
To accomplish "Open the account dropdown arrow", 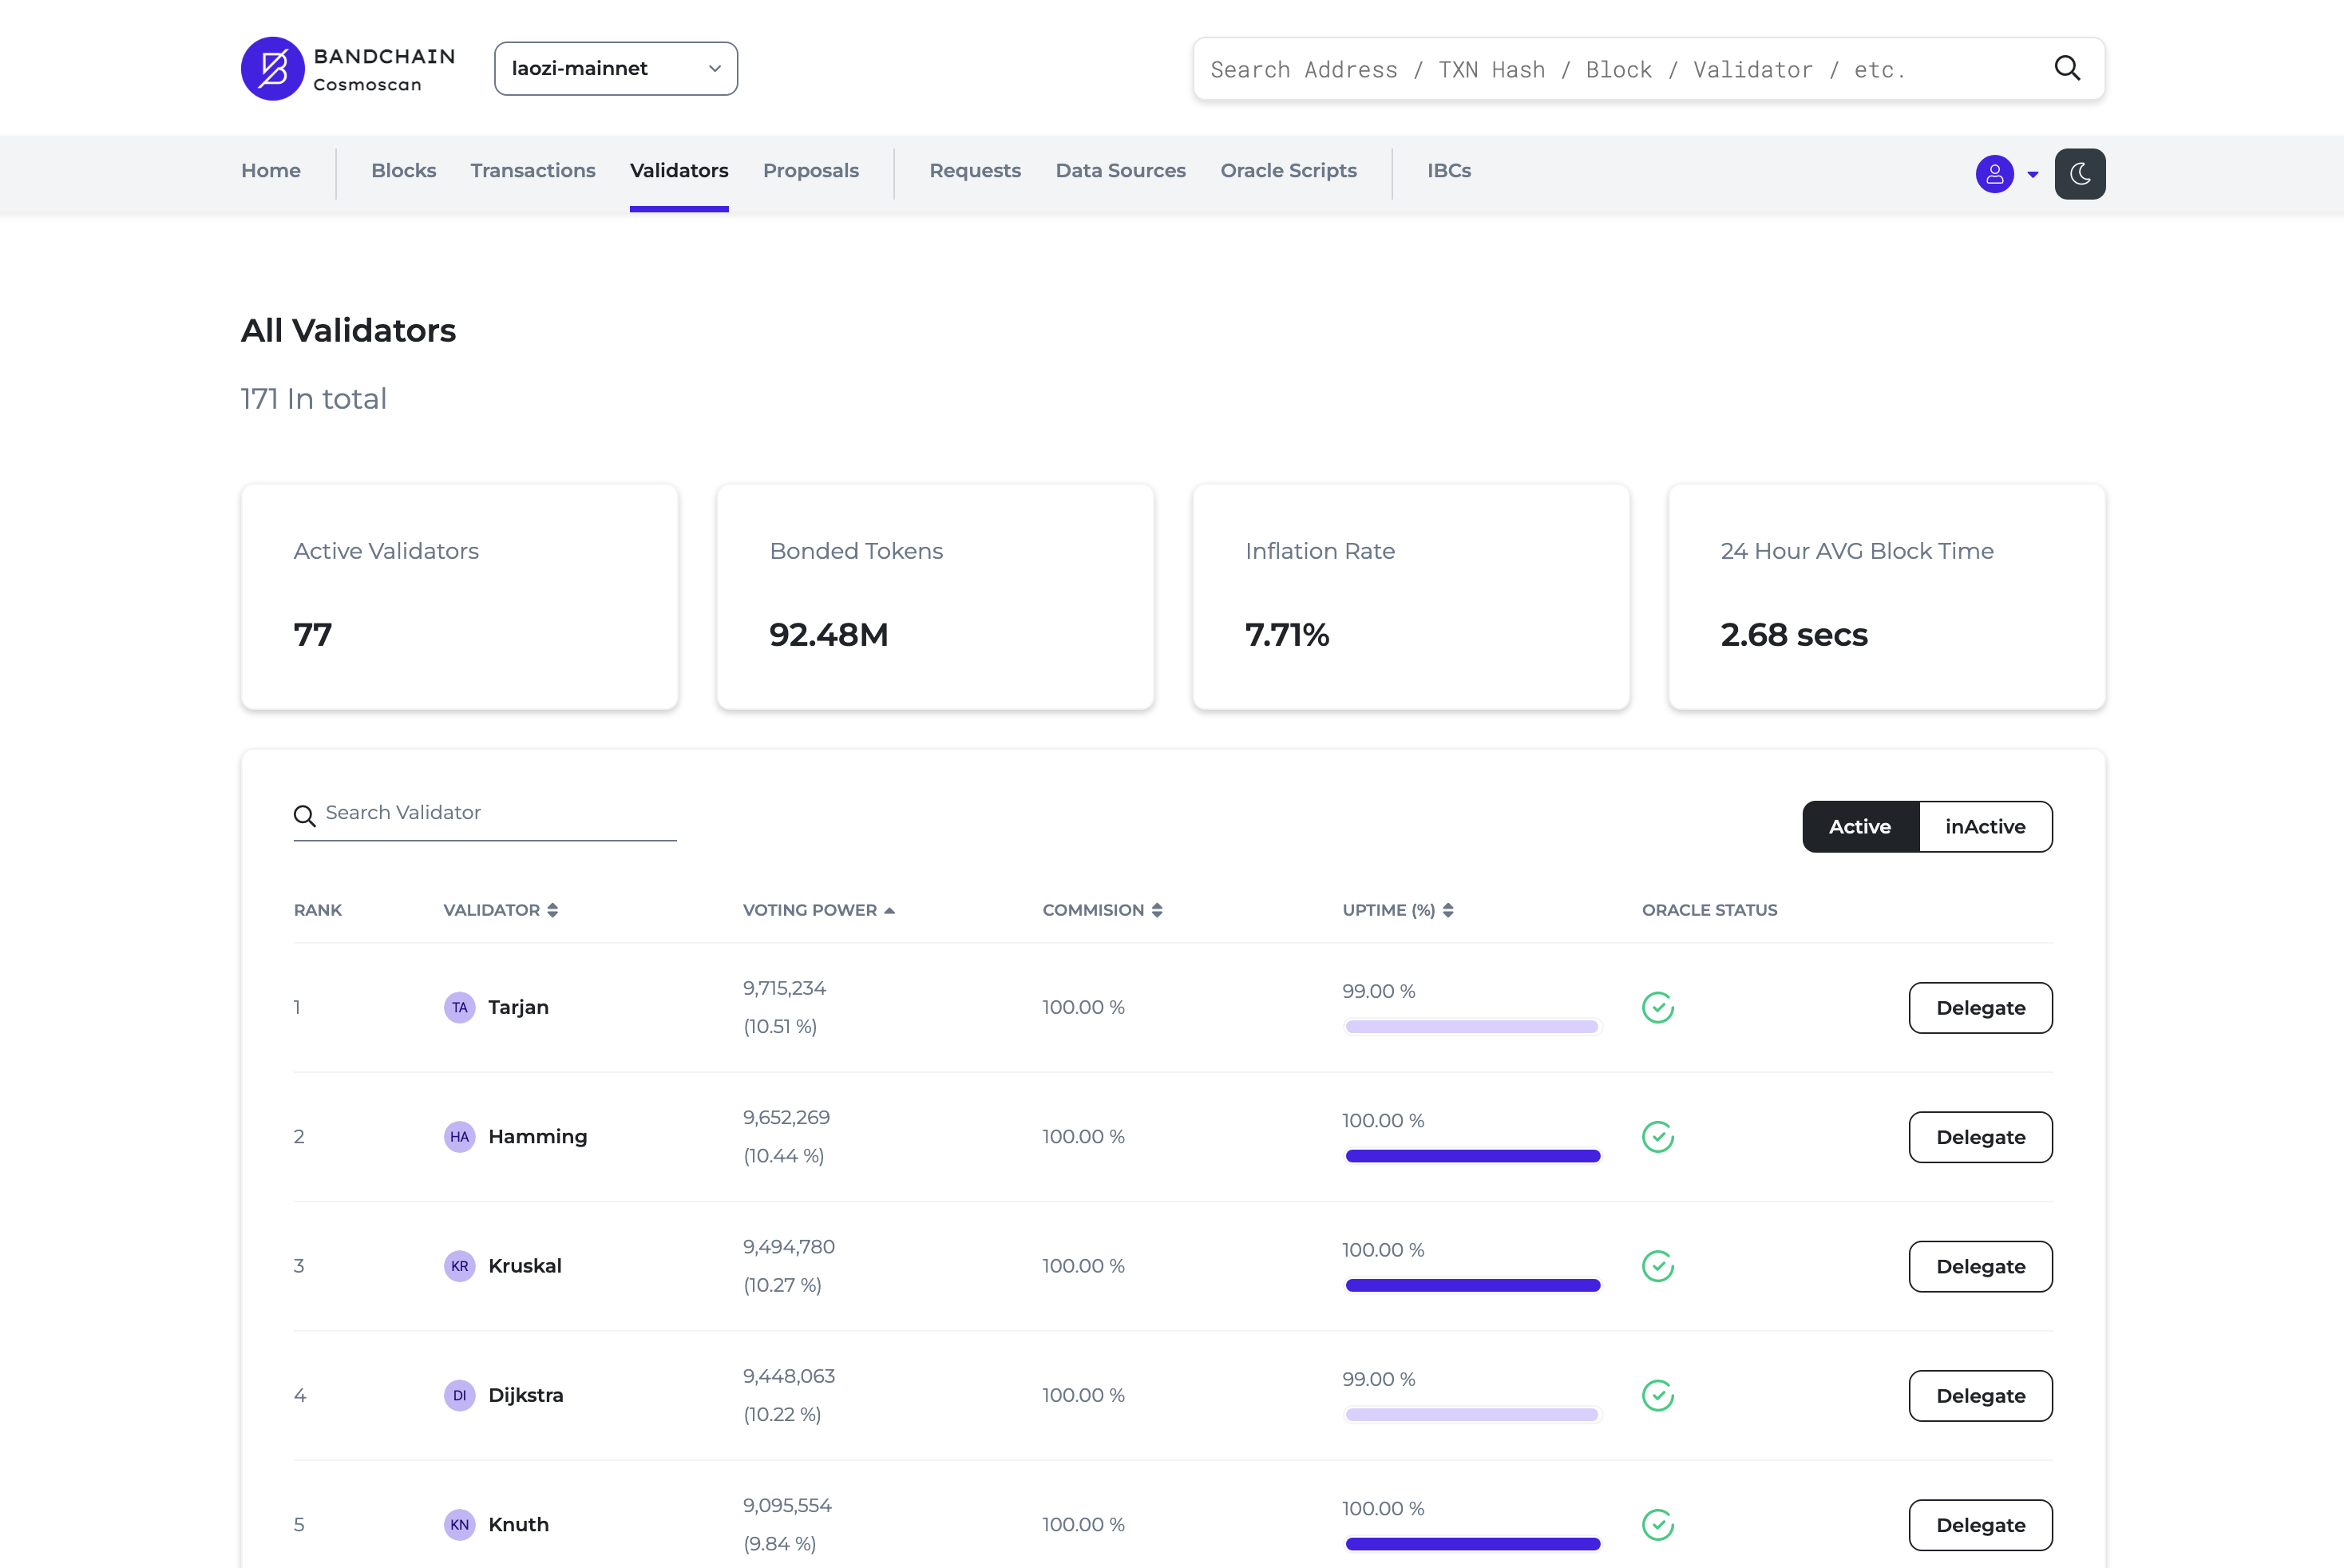I will 2033,175.
